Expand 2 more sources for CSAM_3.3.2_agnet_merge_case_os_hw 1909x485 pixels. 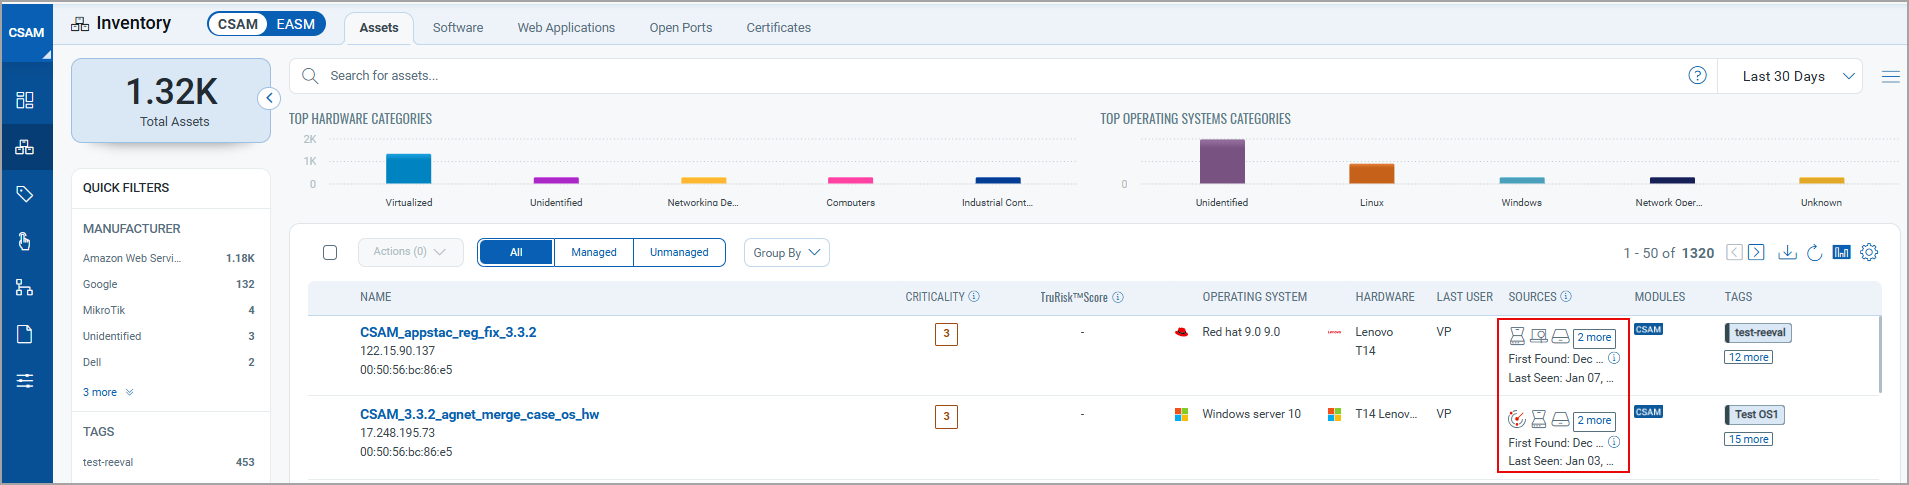(x=1594, y=420)
